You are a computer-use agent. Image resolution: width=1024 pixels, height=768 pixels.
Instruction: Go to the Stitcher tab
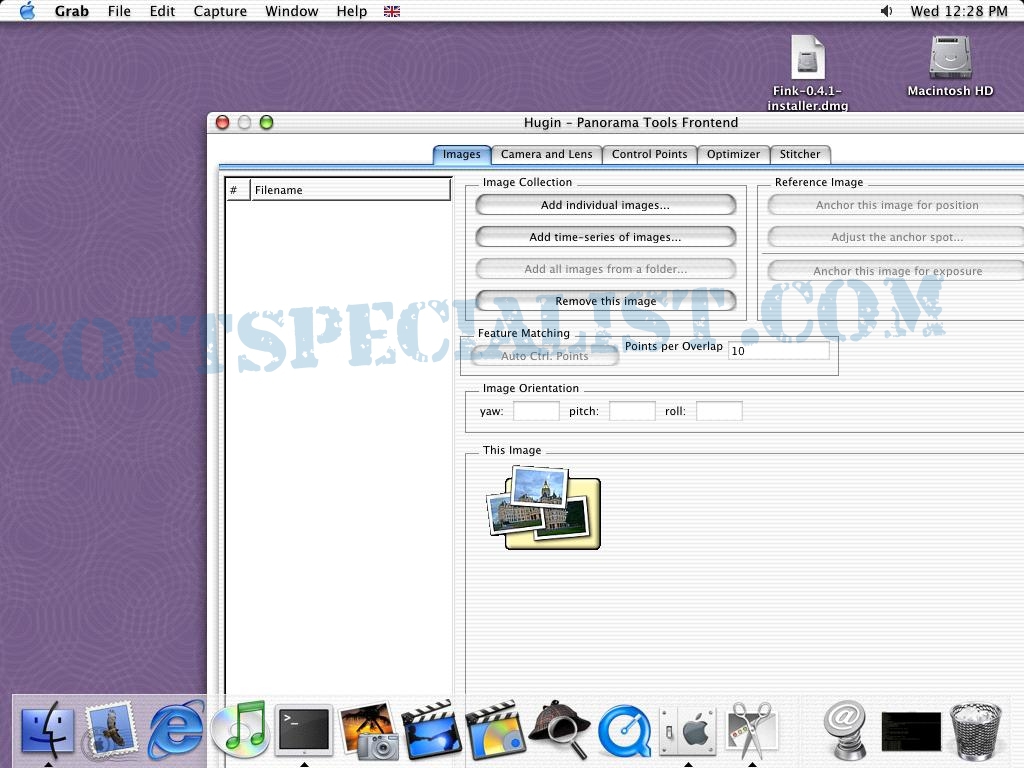click(800, 154)
